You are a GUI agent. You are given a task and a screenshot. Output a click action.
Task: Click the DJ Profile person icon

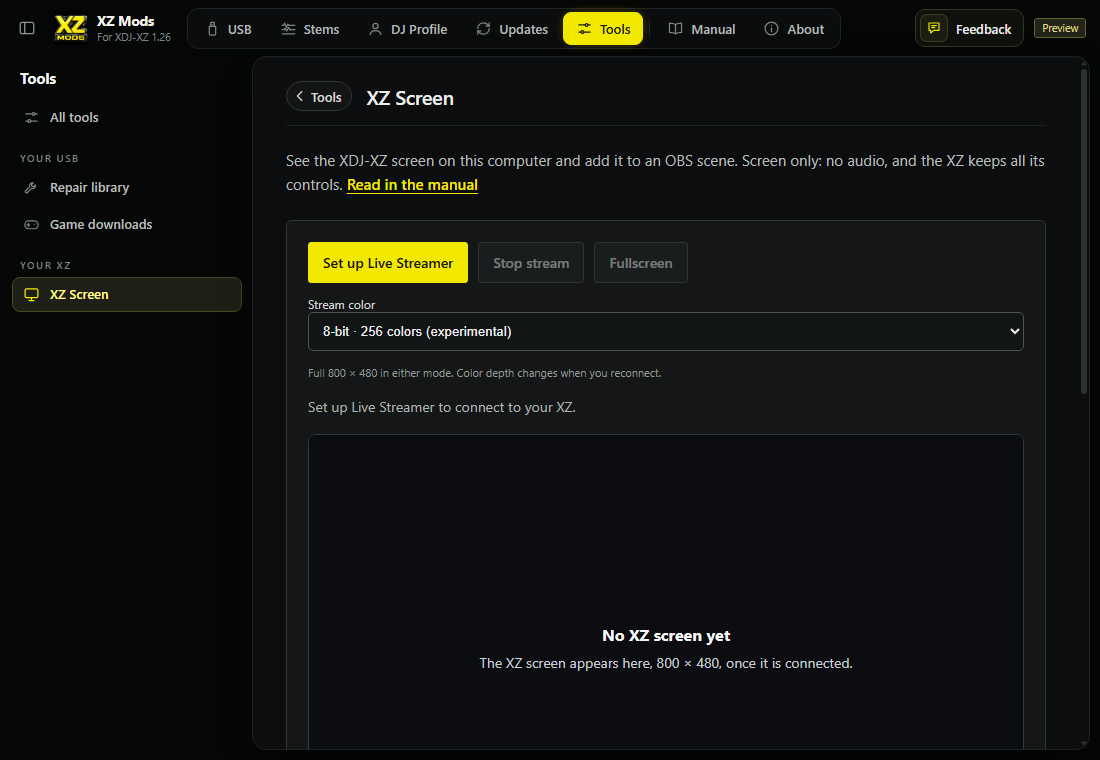pos(375,29)
